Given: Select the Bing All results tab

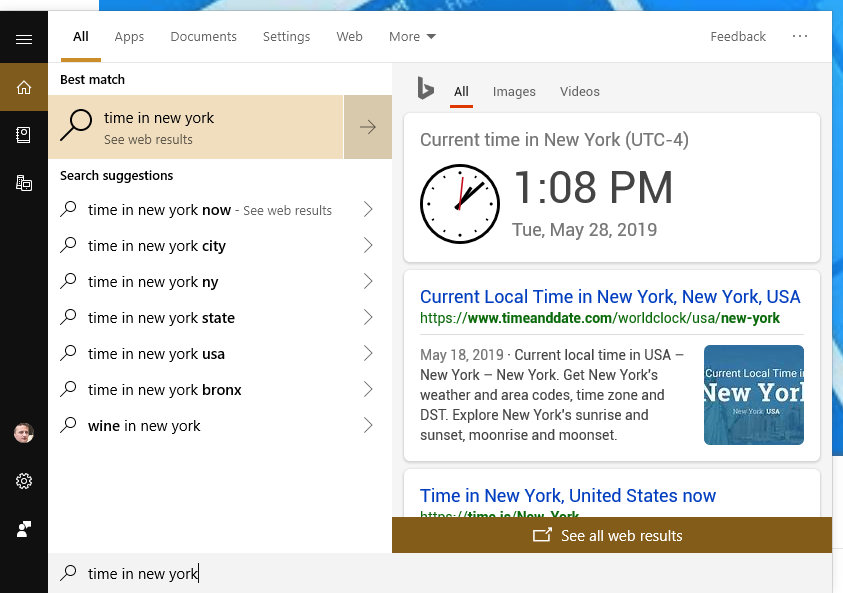Looking at the screenshot, I should click(x=461, y=91).
